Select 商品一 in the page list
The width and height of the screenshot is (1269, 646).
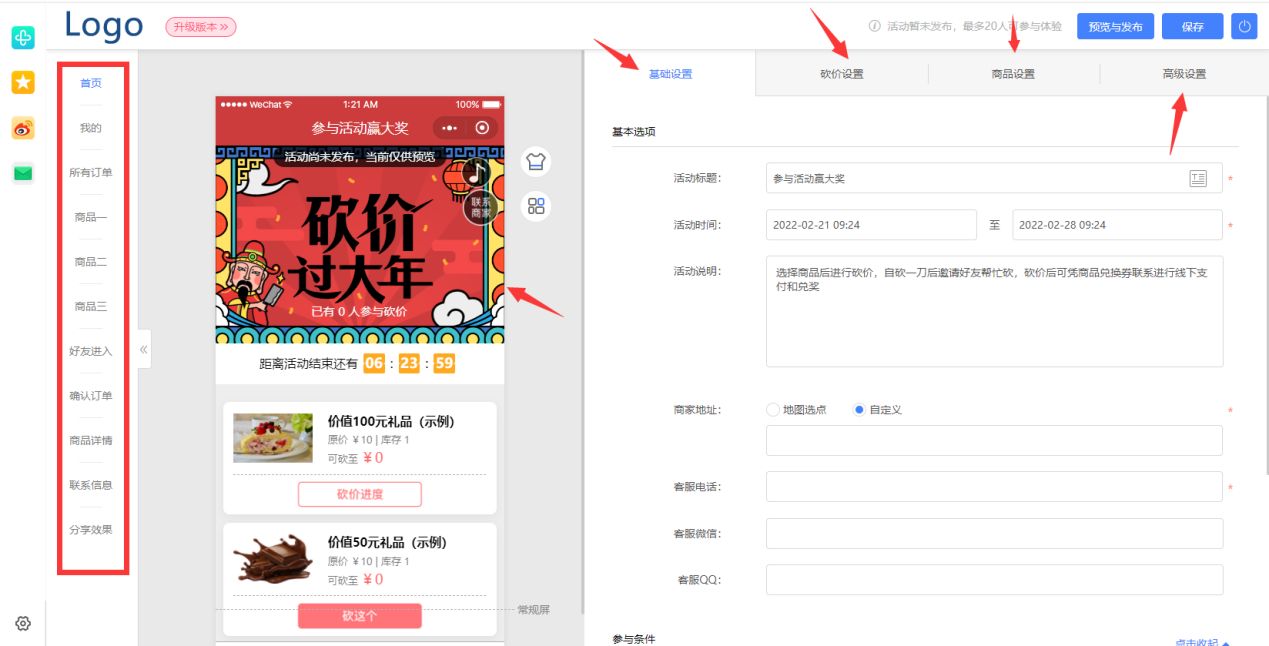tap(91, 217)
